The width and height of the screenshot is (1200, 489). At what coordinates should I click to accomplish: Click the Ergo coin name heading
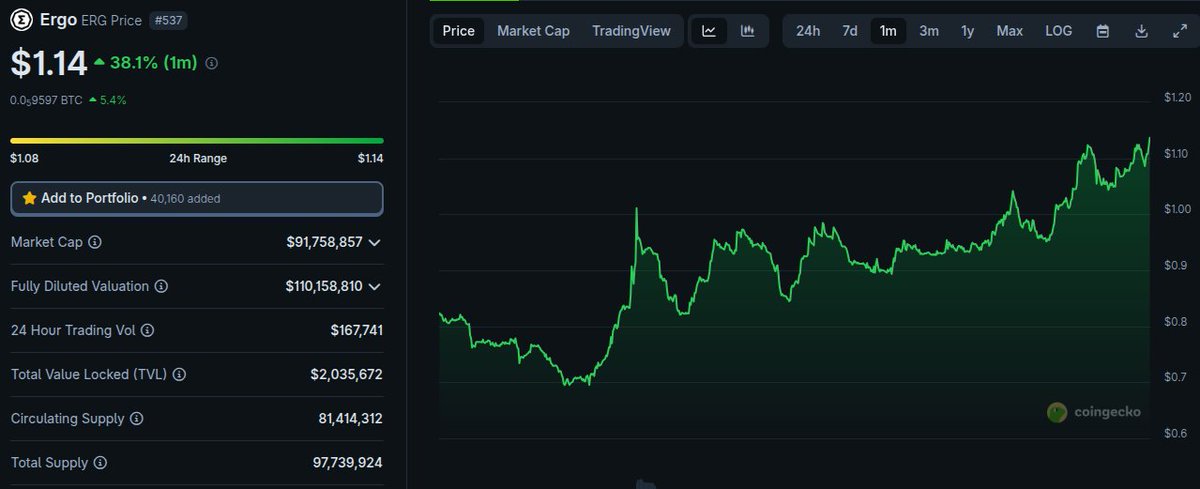pyautogui.click(x=56, y=20)
